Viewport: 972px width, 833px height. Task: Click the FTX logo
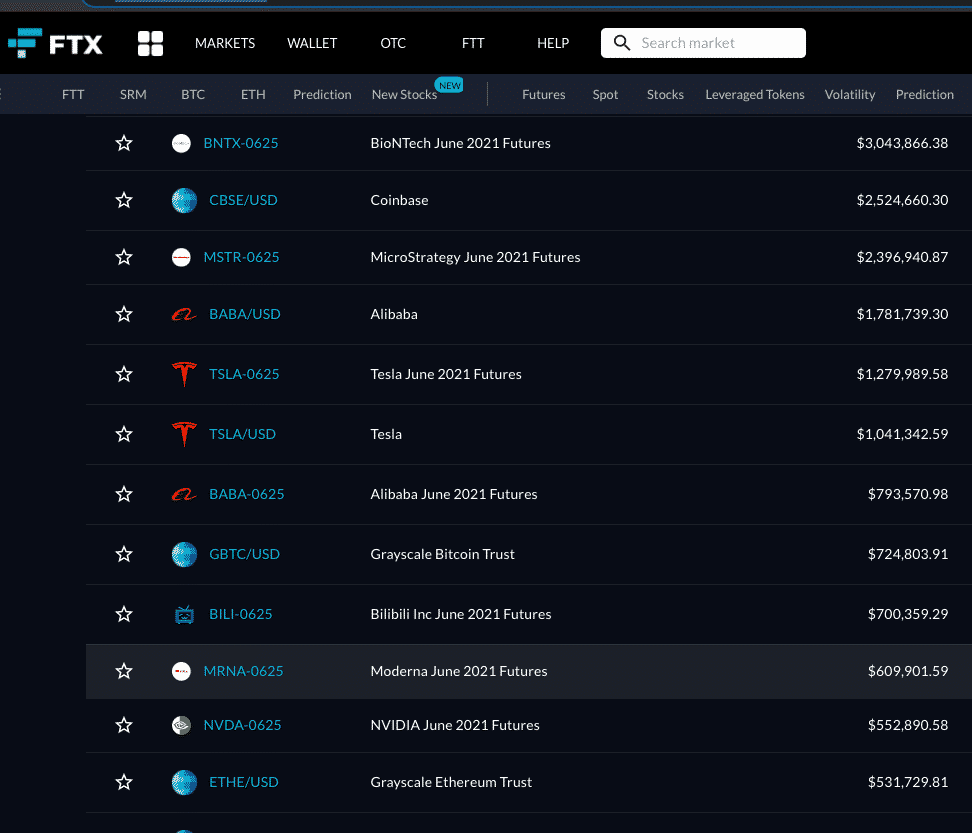point(55,43)
